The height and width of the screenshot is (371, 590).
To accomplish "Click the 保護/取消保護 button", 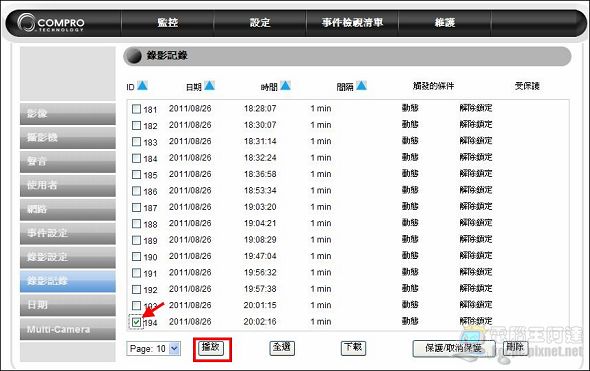I will tap(453, 348).
